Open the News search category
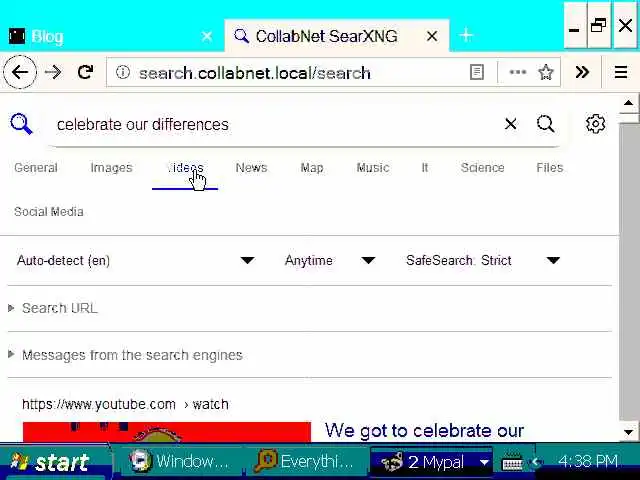 (251, 168)
